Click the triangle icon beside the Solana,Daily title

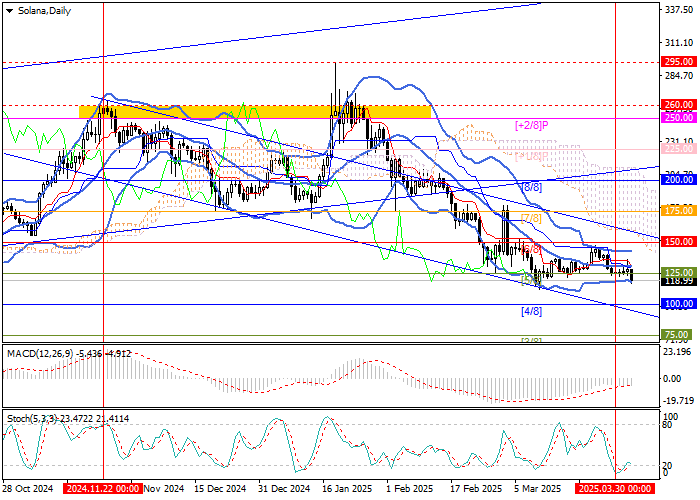tap(5, 8)
